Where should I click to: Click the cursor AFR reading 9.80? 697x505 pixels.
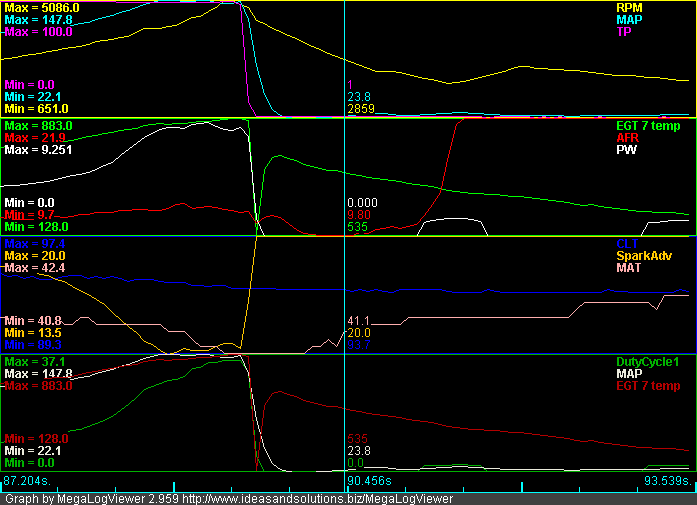coord(359,215)
